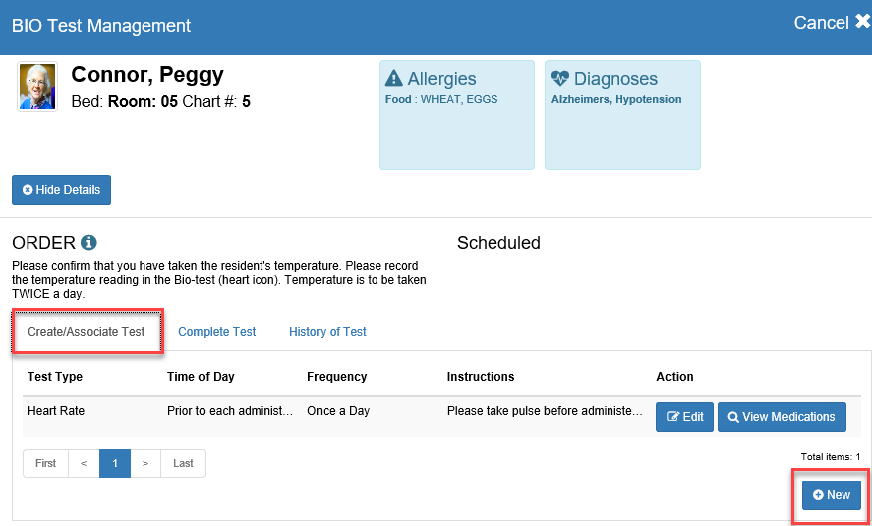This screenshot has height=526, width=872.
Task: View Medications for Heart Rate test
Action: (781, 417)
